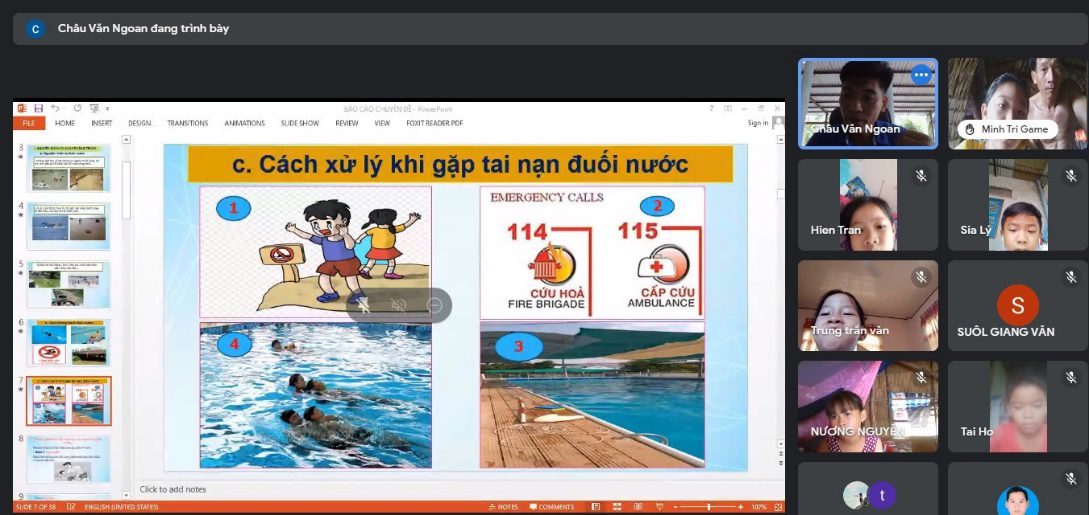This screenshot has height=515, width=1089.
Task: Open Ribbon Display Options icon
Action: pos(727,108)
